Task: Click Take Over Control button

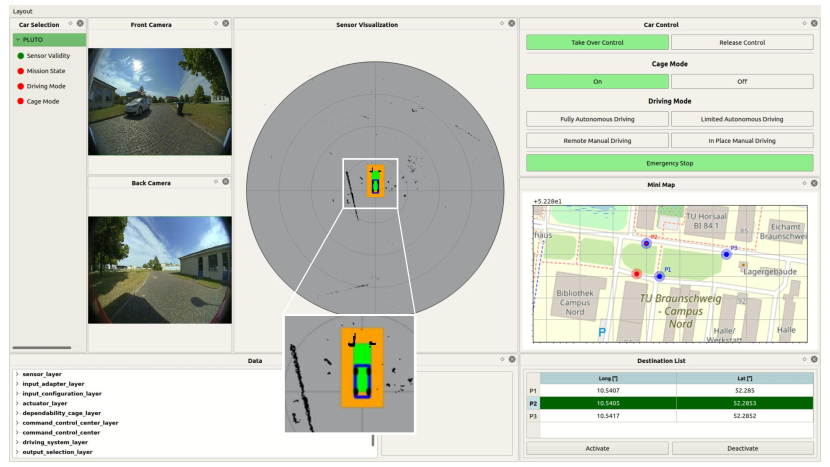Action: point(597,42)
